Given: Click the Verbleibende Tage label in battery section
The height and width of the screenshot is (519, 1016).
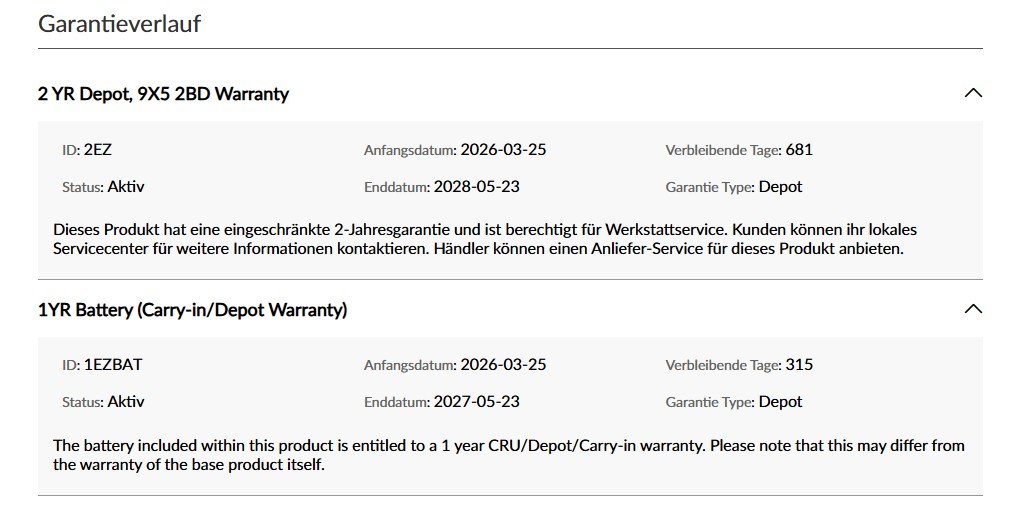Looking at the screenshot, I should [723, 365].
